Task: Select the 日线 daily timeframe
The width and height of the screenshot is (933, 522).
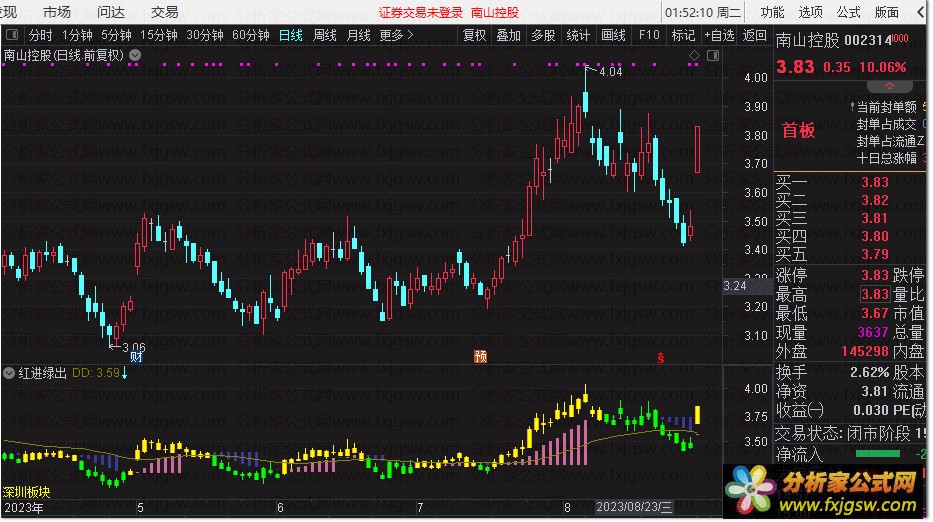Action: point(291,35)
